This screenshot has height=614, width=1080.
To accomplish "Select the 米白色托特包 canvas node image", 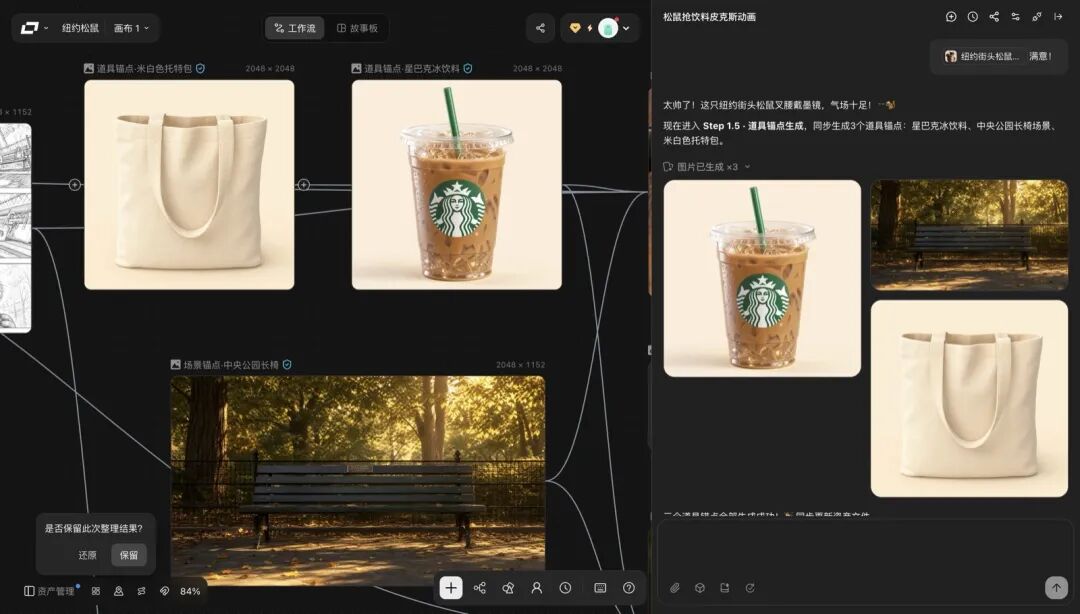I will [x=189, y=185].
